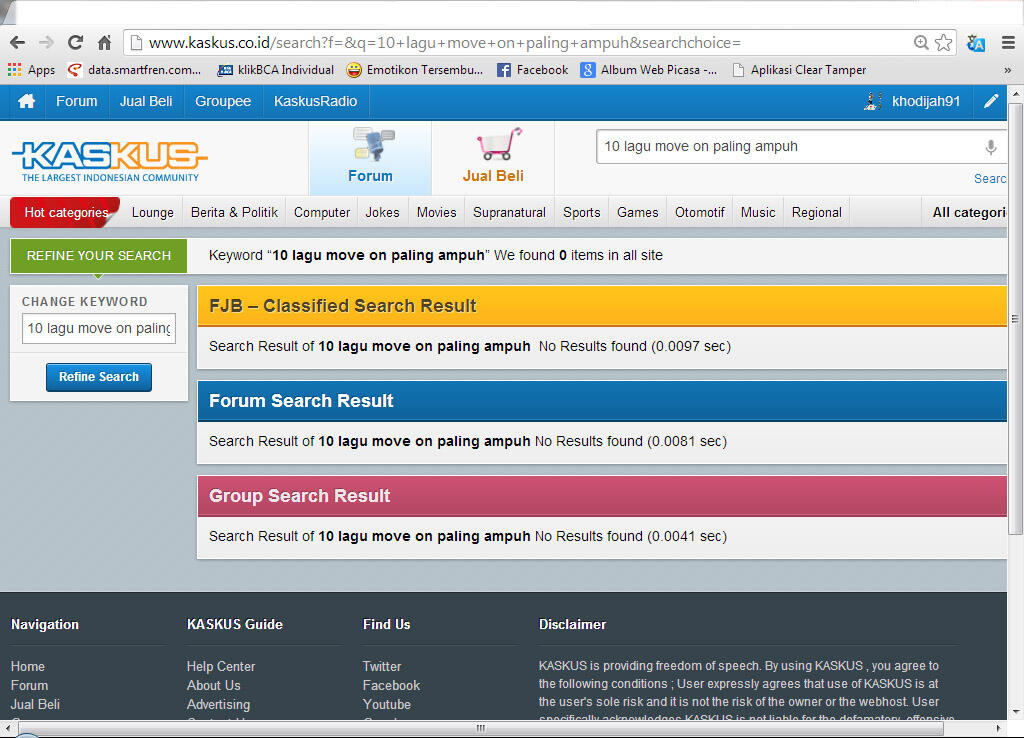Open the Regional category
The height and width of the screenshot is (738, 1024).
click(x=816, y=212)
